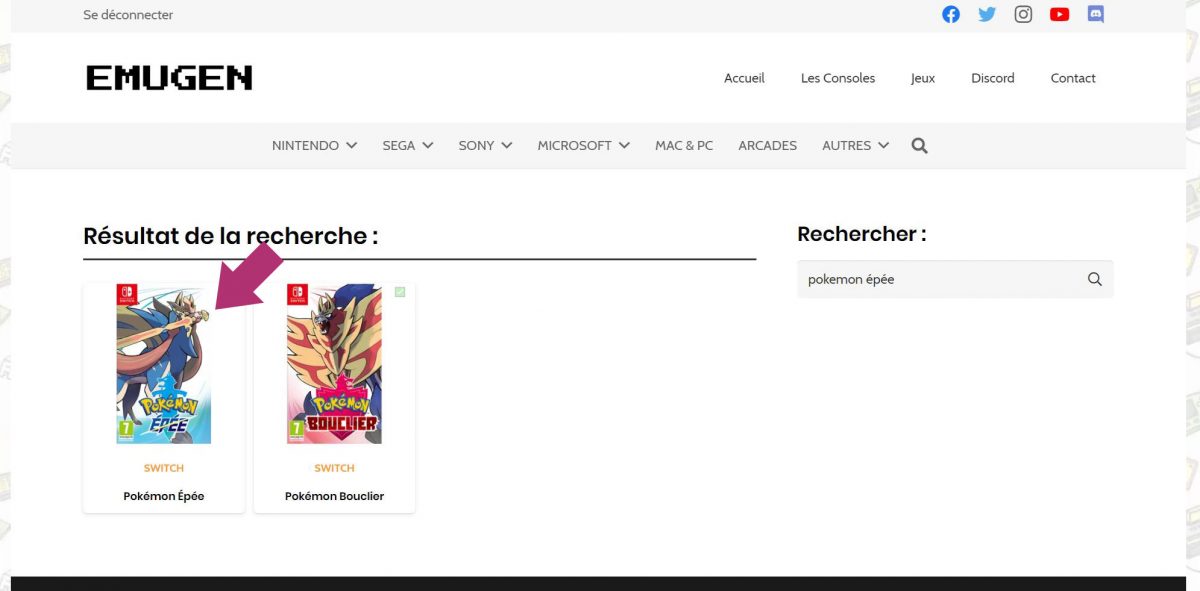The height and width of the screenshot is (591, 1200).
Task: Open the Pokémon Bouclier title link
Action: pos(334,497)
